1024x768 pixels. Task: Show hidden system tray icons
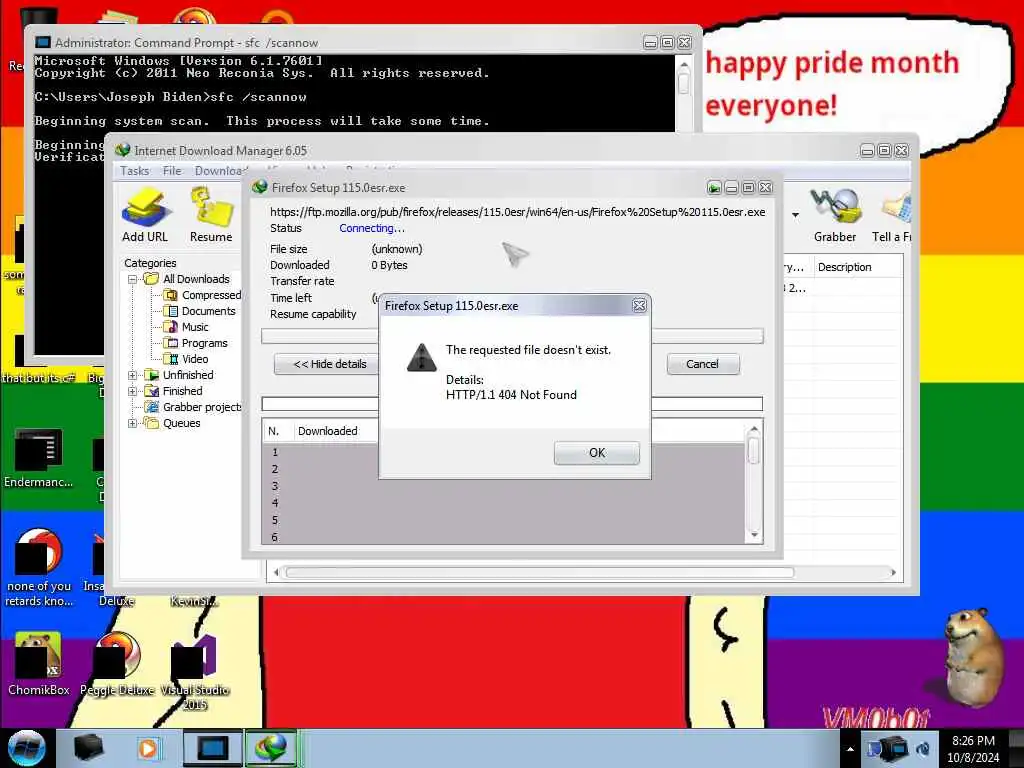pos(850,749)
